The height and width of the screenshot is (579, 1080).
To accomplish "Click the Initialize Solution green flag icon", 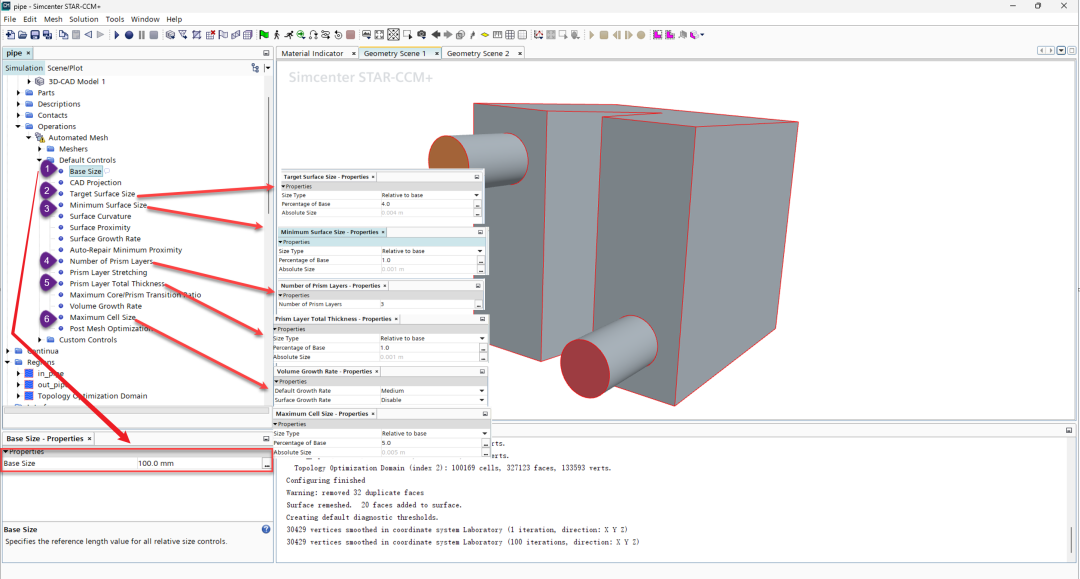I will click(264, 34).
